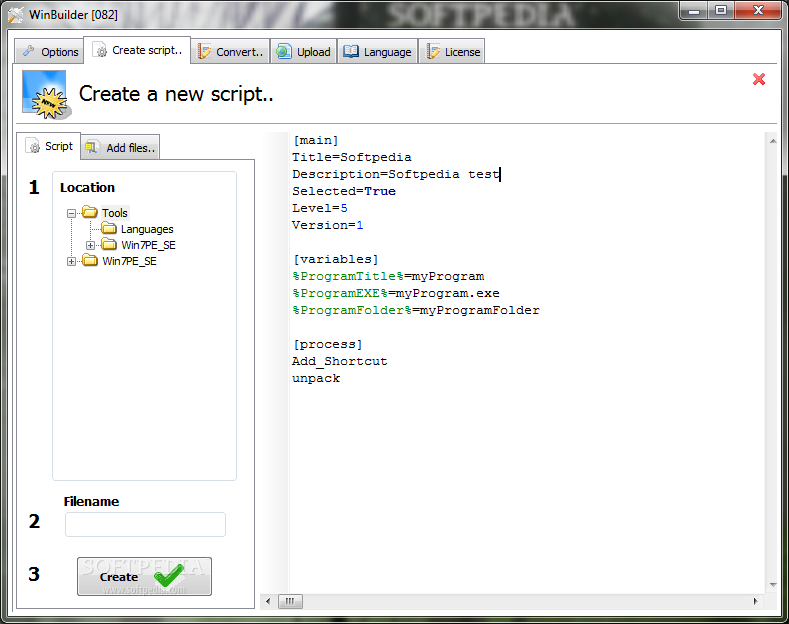Screen dimensions: 789x624
Task: Switch to the Add files.. sub-tab
Action: coord(120,147)
